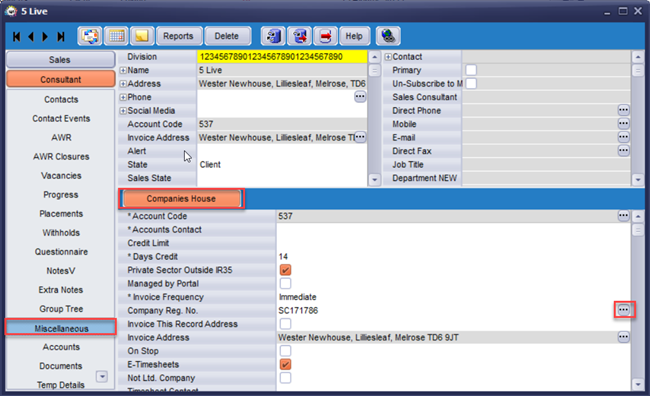
Task: Click the globe web search icon
Action: (x=388, y=36)
